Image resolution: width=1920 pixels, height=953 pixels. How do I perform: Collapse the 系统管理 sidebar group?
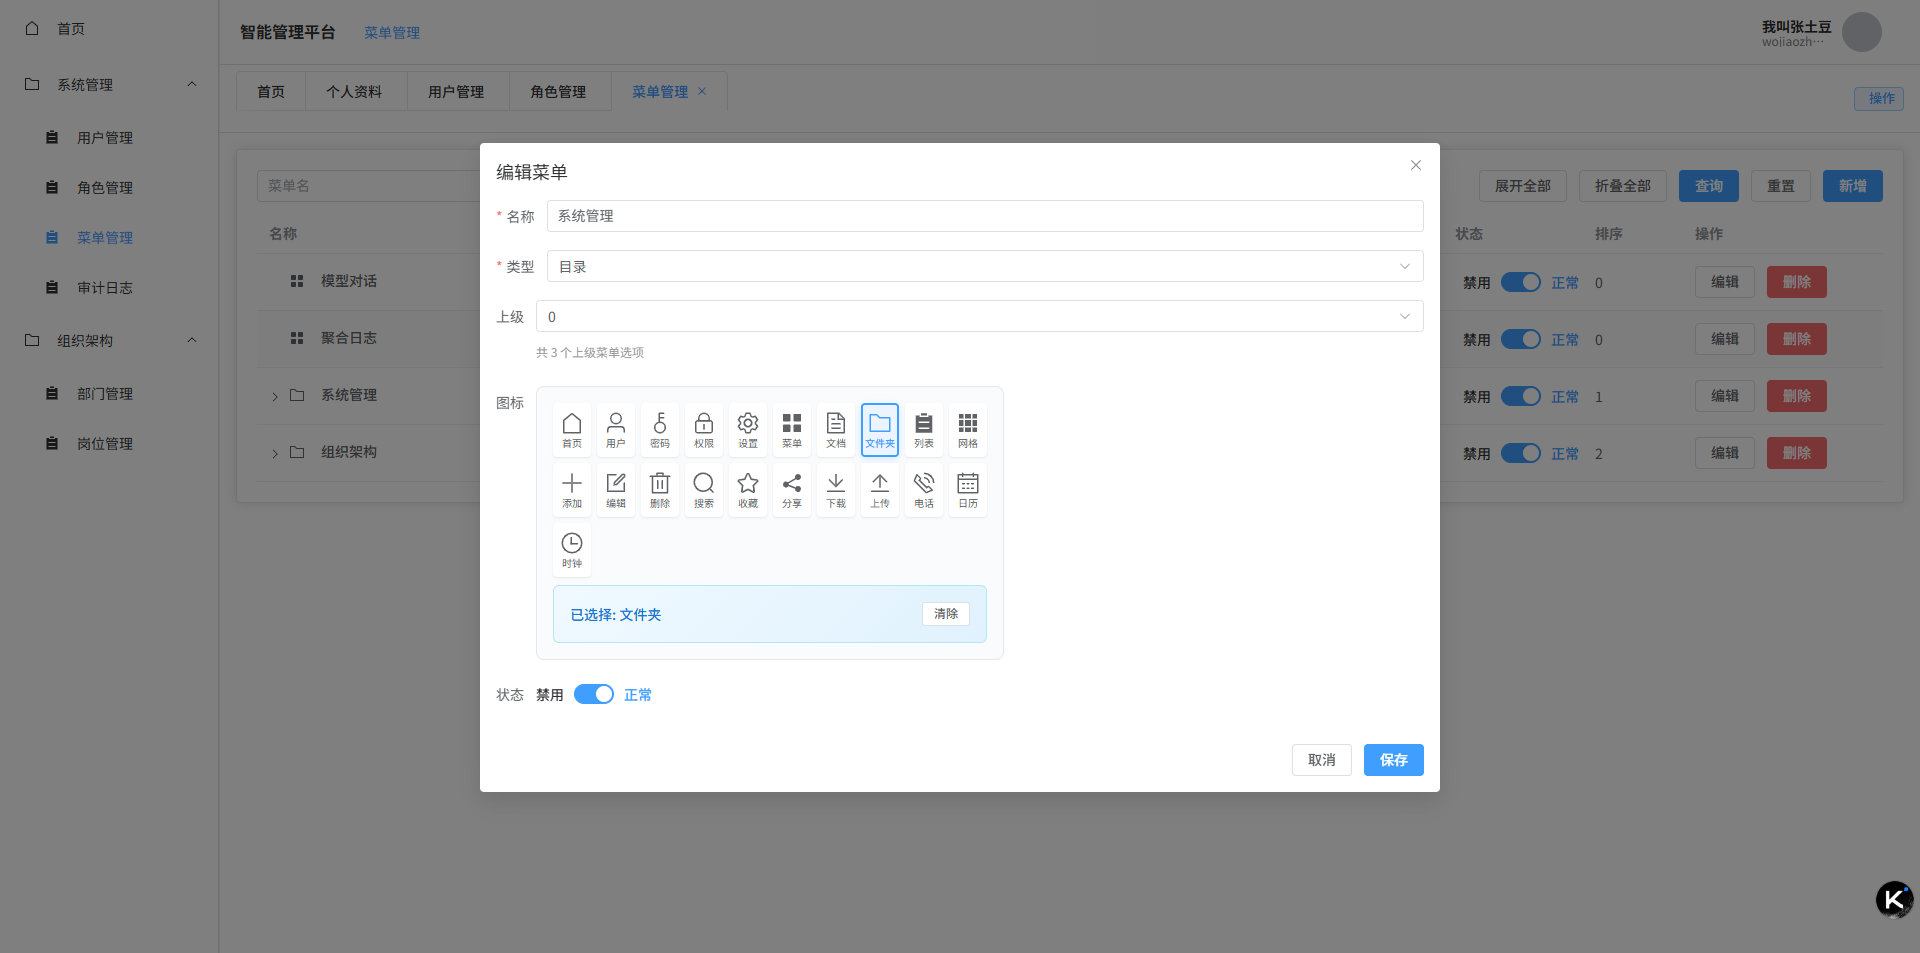109,84
